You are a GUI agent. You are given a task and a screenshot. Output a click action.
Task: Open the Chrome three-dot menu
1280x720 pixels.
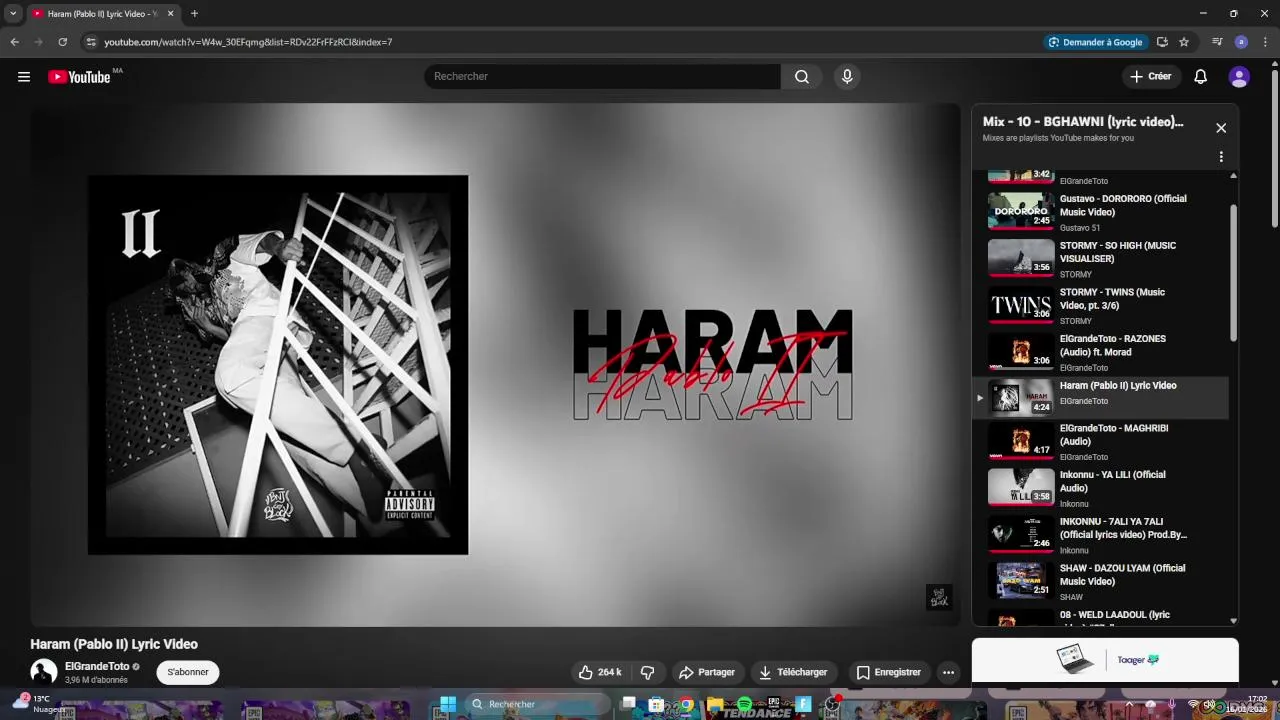pyautogui.click(x=1265, y=42)
